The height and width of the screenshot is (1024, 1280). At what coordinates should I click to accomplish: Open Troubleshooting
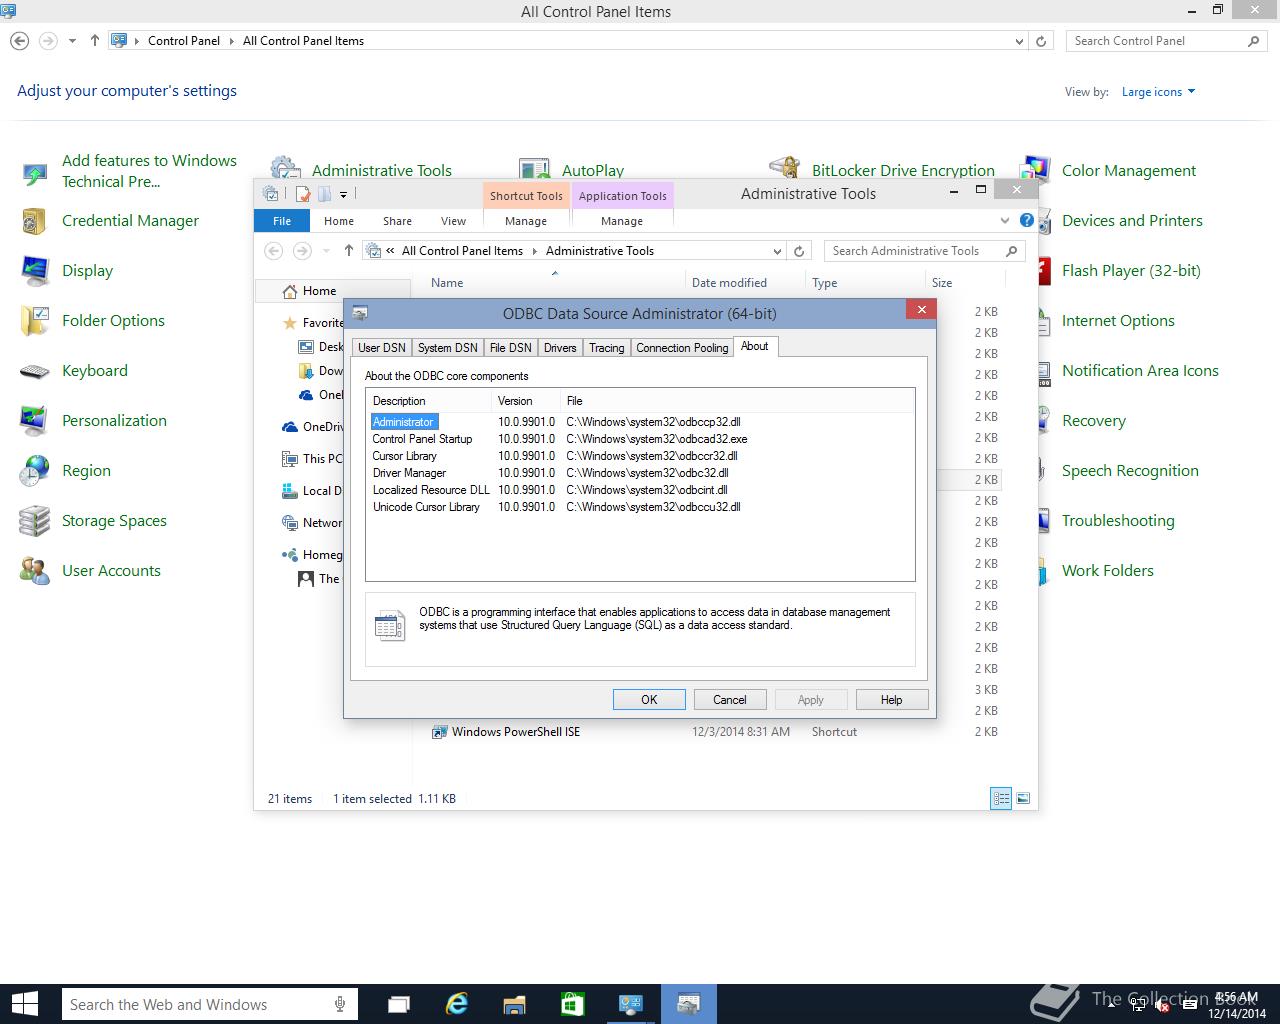[x=1118, y=521]
